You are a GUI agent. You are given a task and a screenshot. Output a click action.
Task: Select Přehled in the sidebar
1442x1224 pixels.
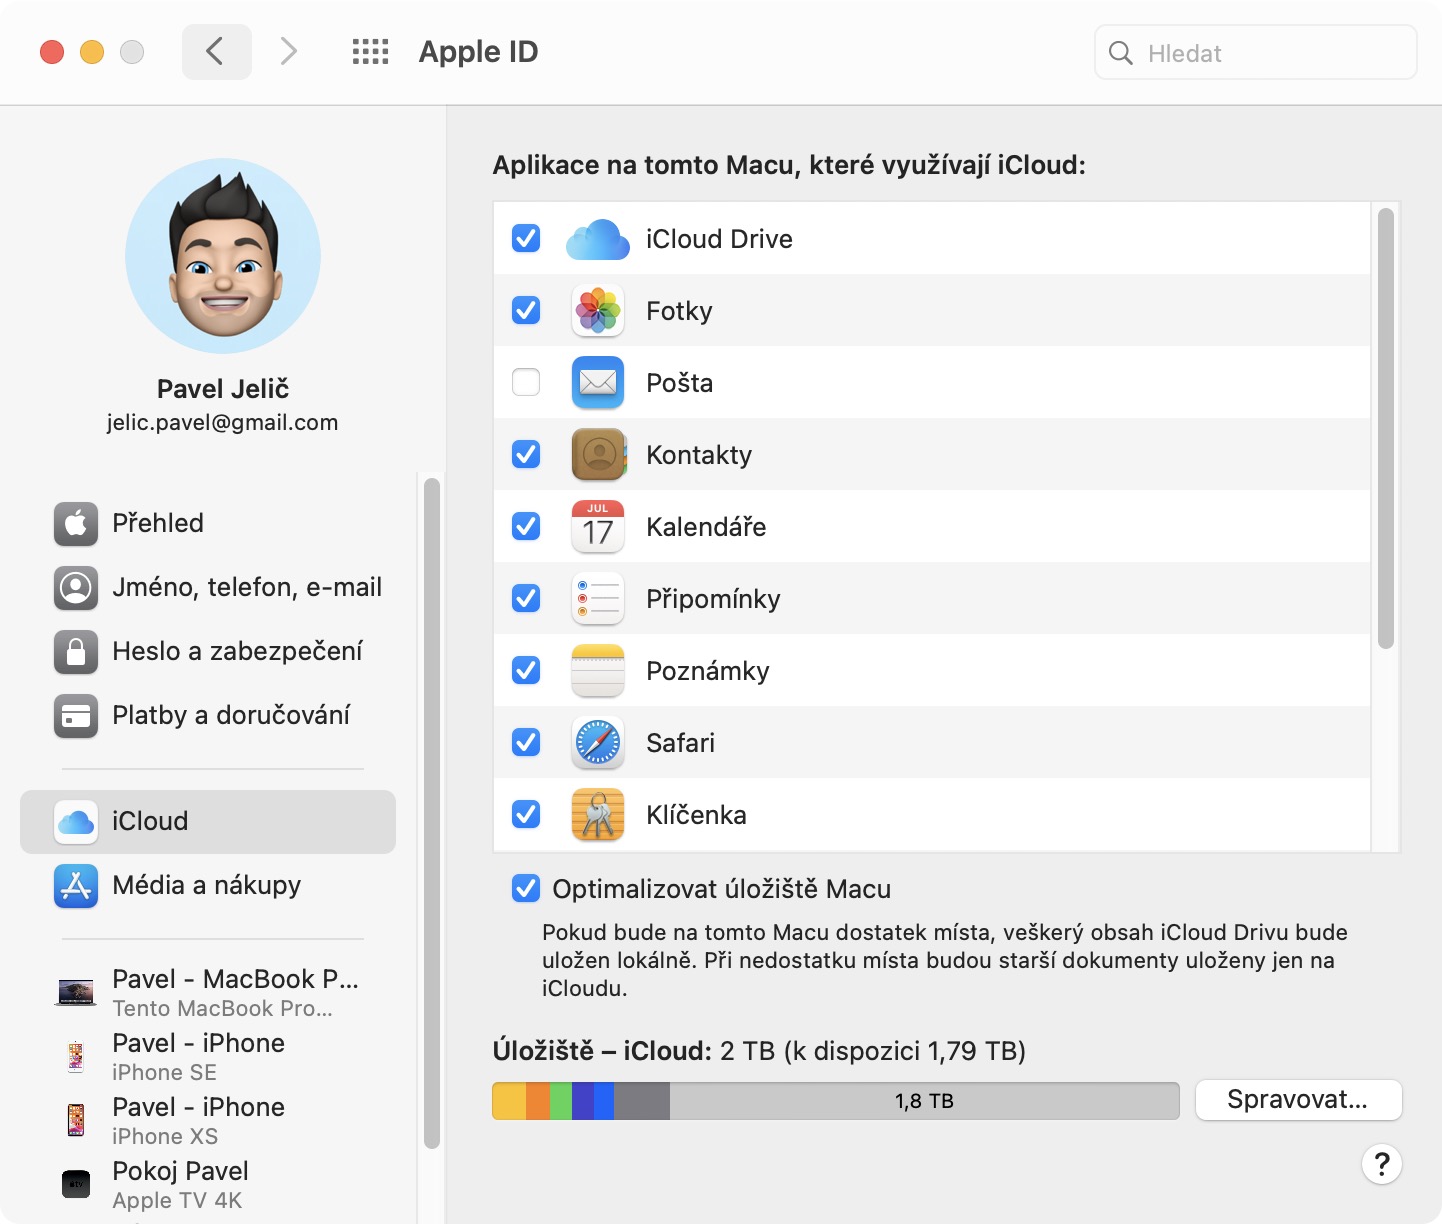click(158, 524)
